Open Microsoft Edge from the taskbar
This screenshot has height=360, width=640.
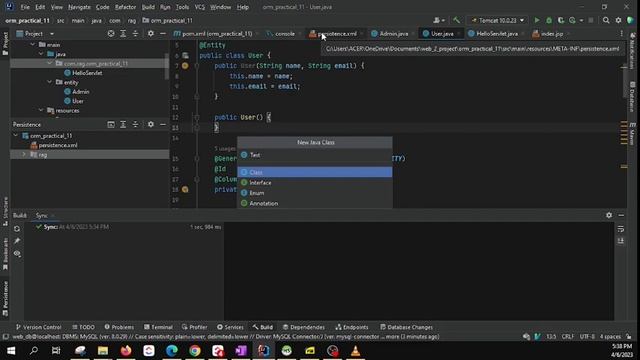[172, 351]
